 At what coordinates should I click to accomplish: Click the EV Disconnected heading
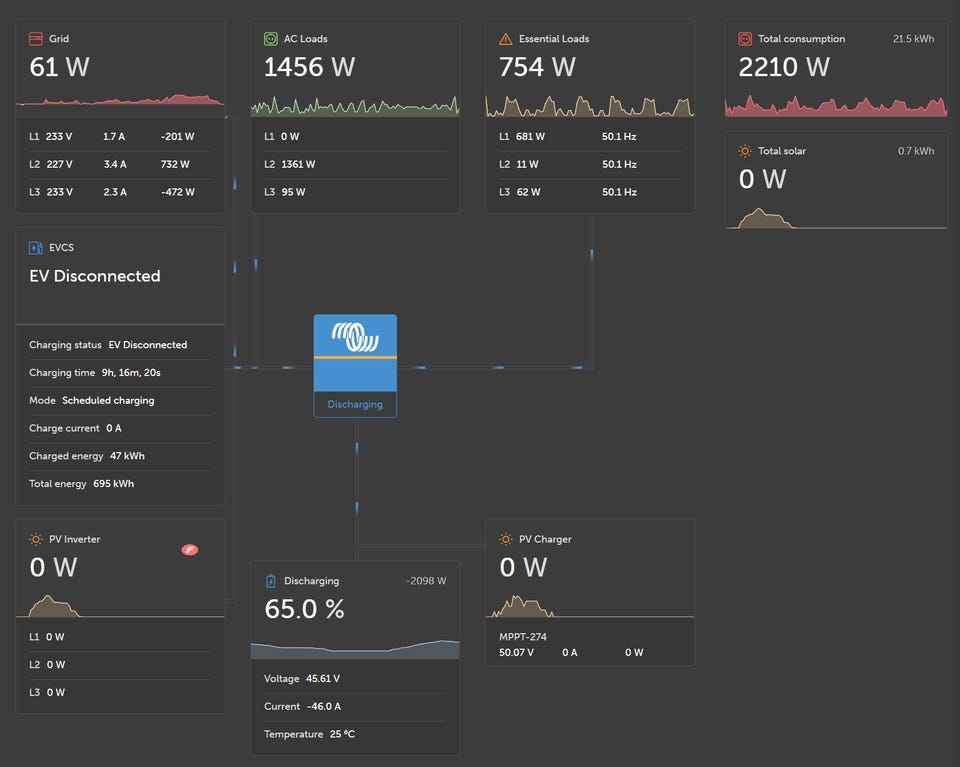pyautogui.click(x=95, y=276)
